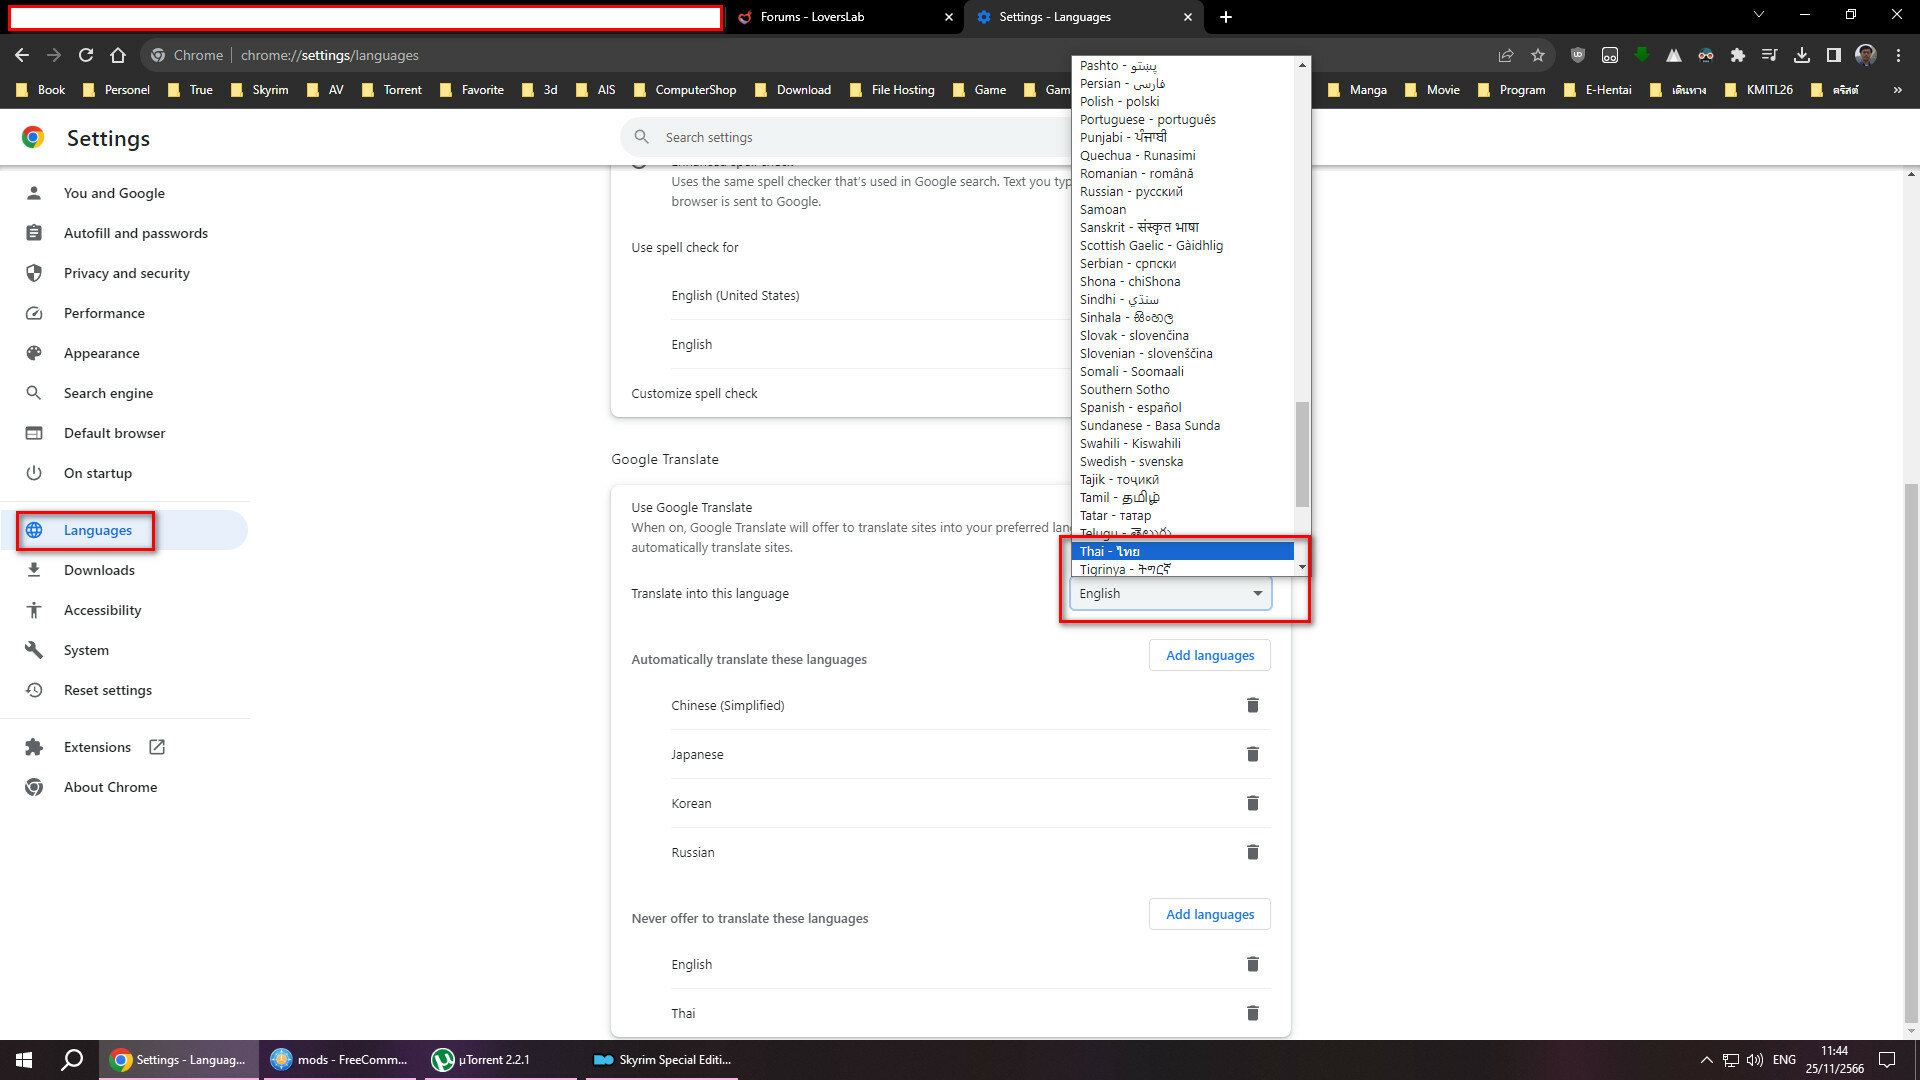
Task: Open Windows Start menu
Action: point(24,1060)
